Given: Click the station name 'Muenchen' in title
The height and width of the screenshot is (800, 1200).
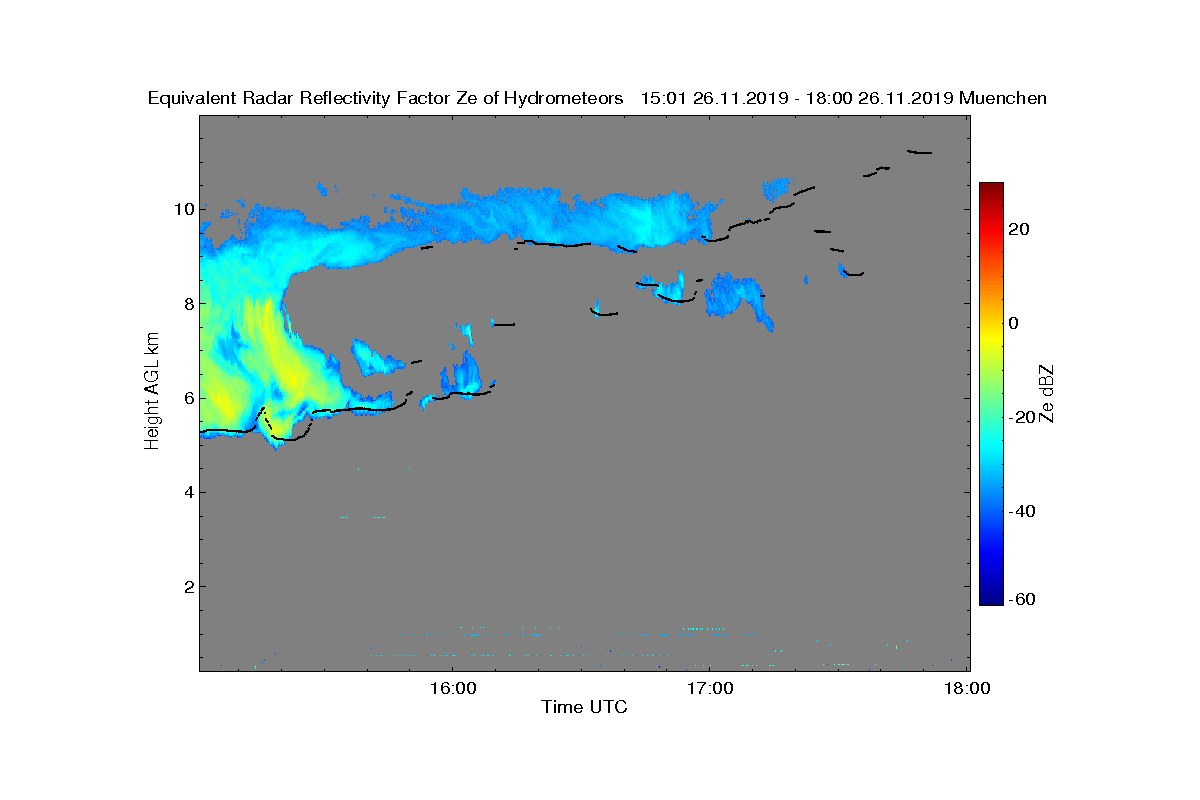Looking at the screenshot, I should pos(1003,98).
